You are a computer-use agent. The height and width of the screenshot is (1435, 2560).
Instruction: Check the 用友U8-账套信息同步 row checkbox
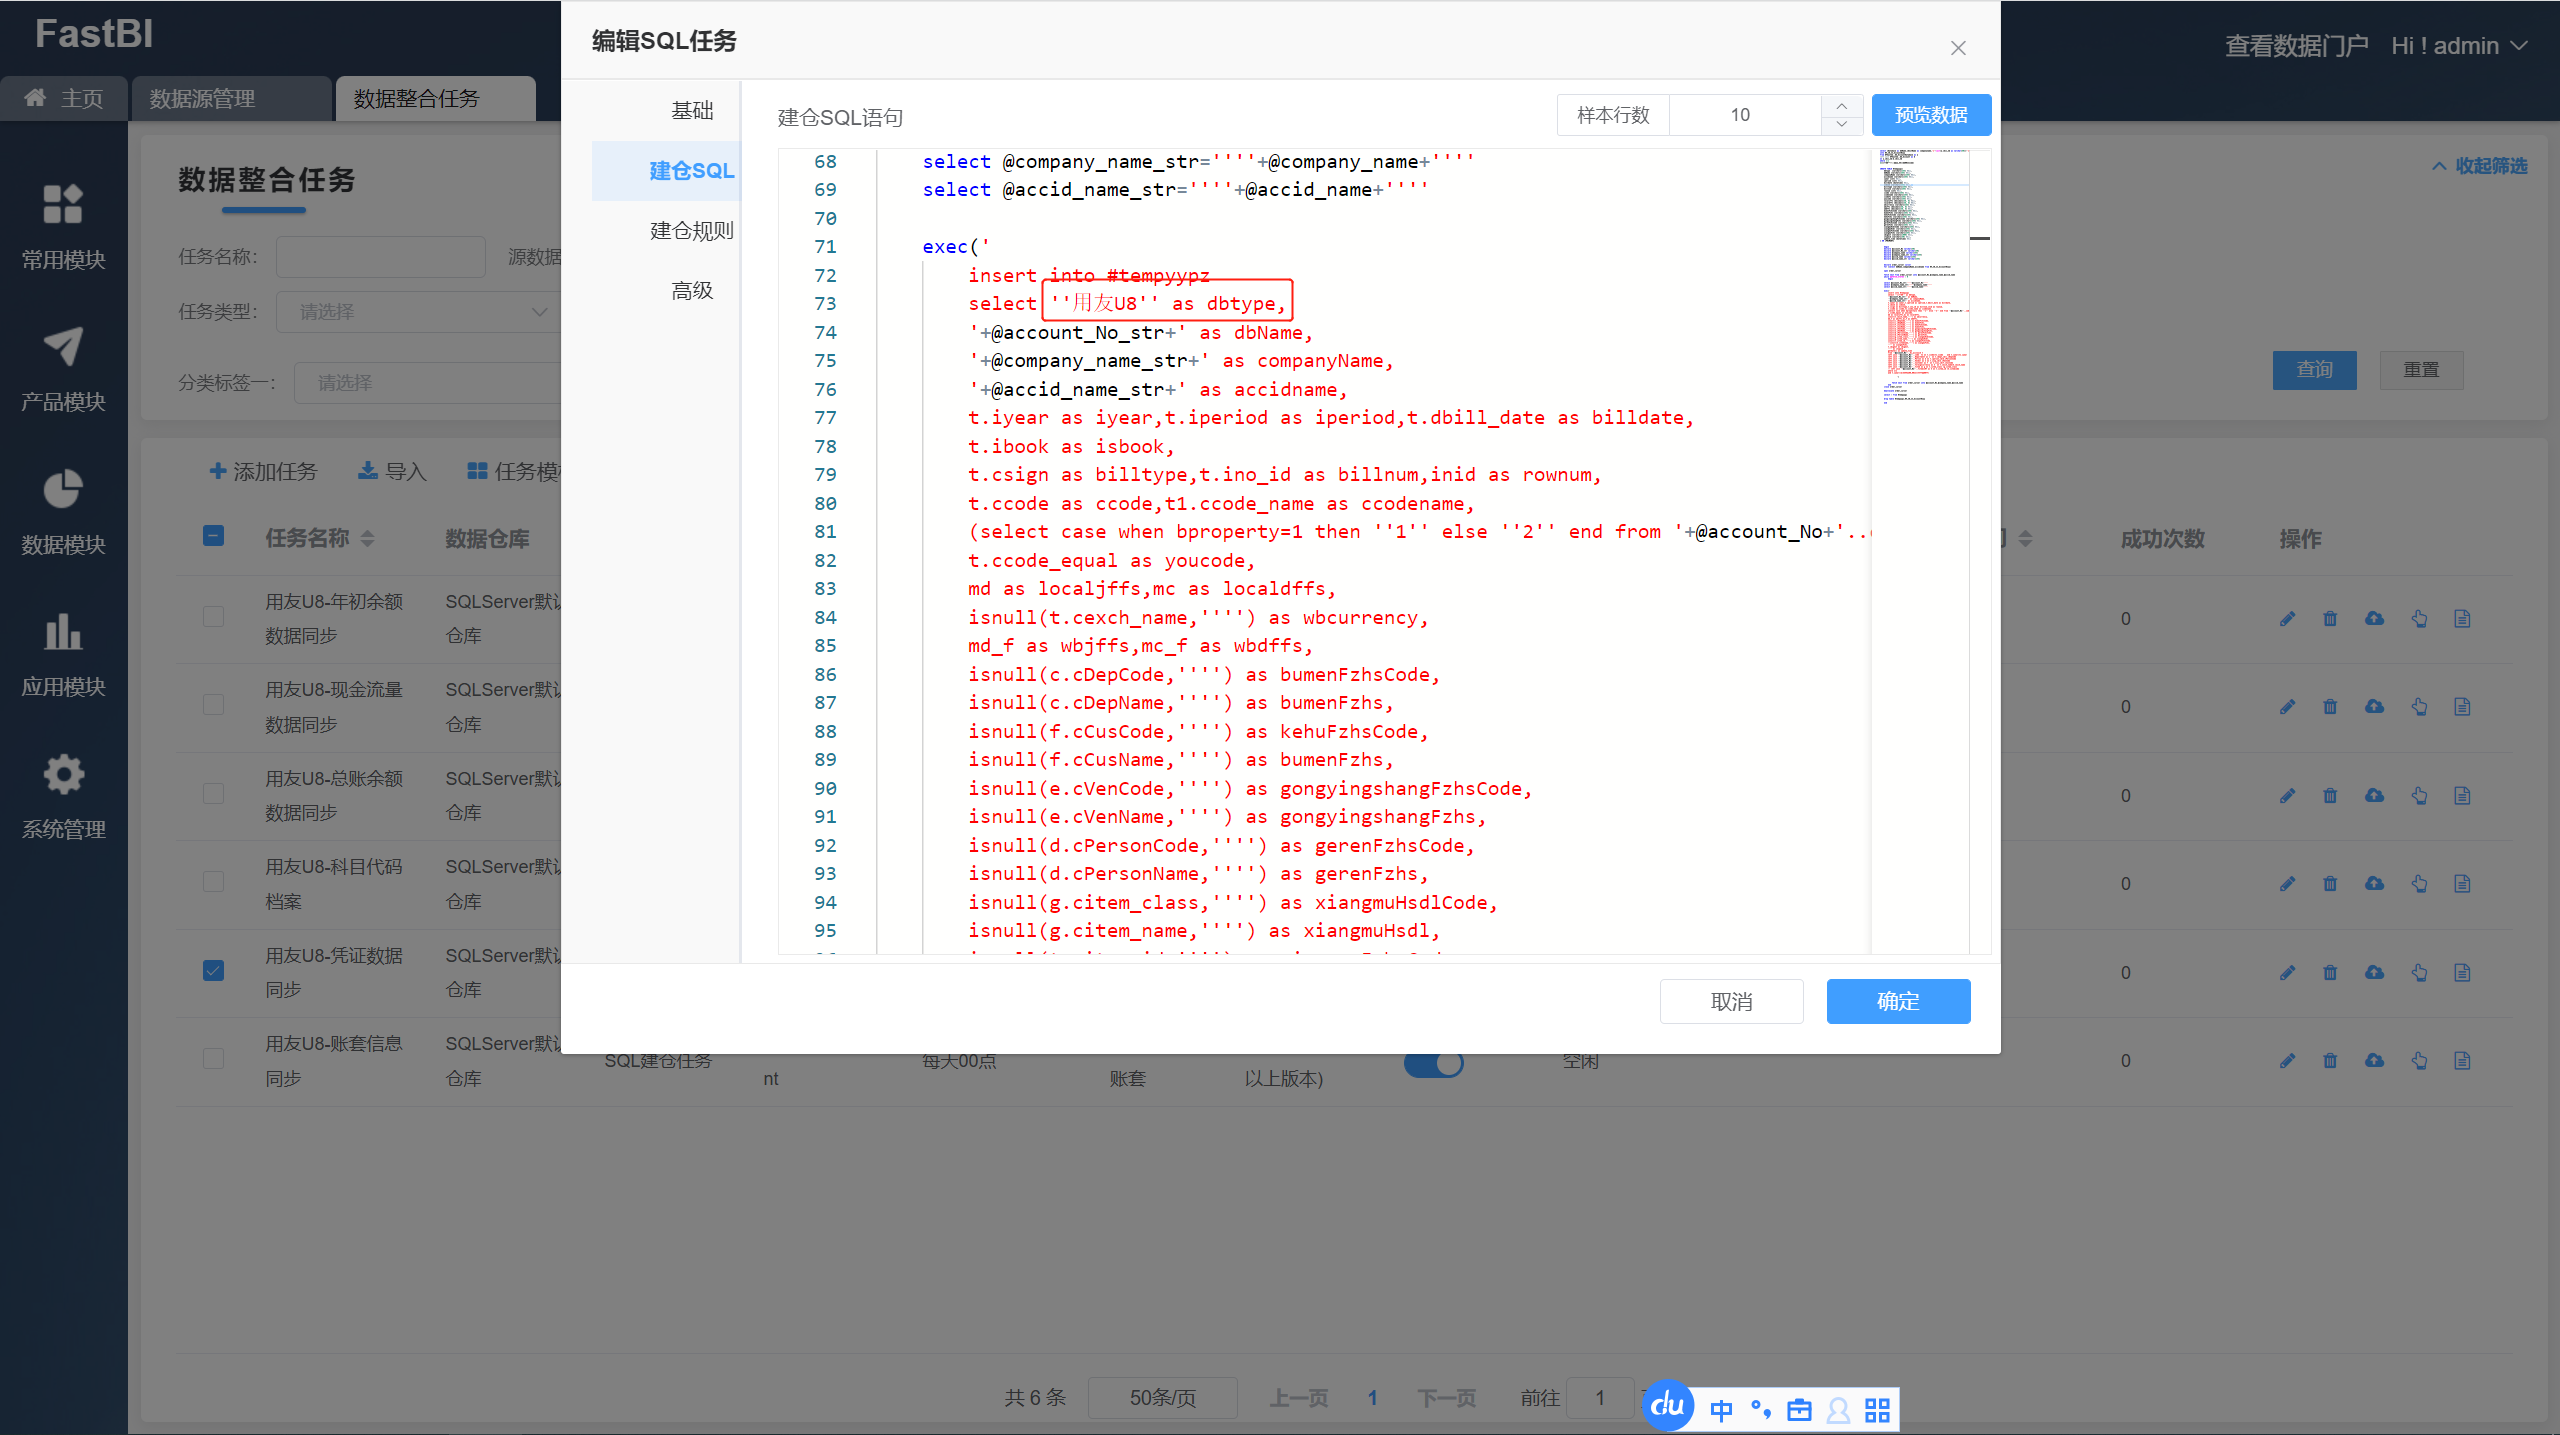[x=213, y=1059]
